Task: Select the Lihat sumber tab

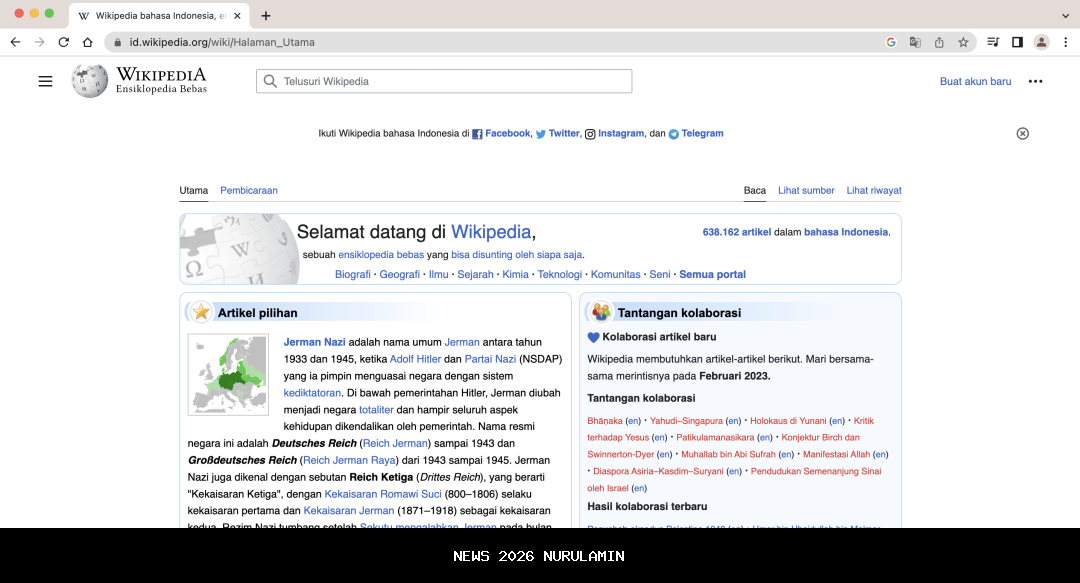Action: (806, 190)
